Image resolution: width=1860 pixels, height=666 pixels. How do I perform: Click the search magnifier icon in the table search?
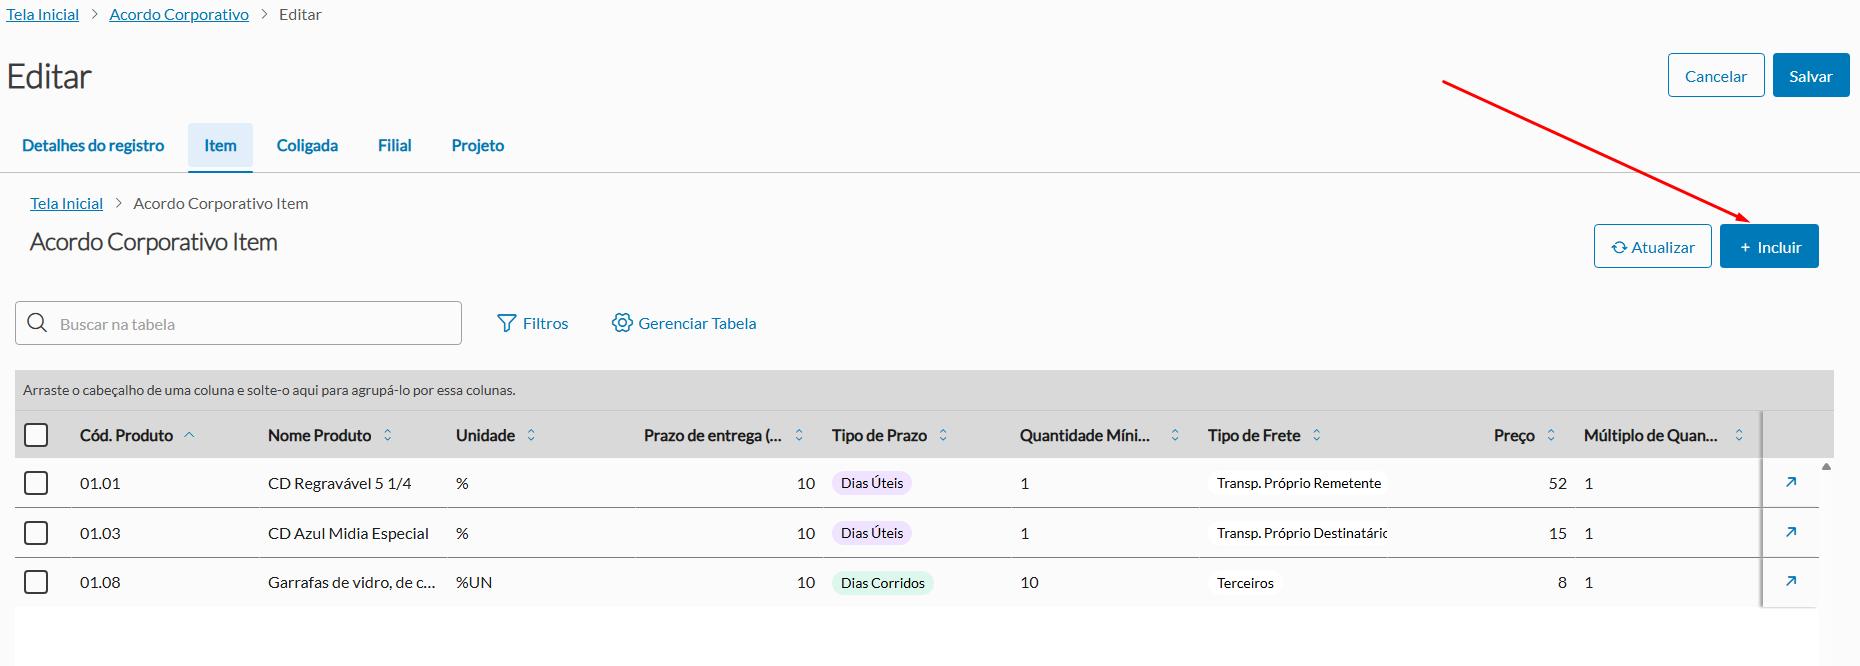pyautogui.click(x=38, y=323)
